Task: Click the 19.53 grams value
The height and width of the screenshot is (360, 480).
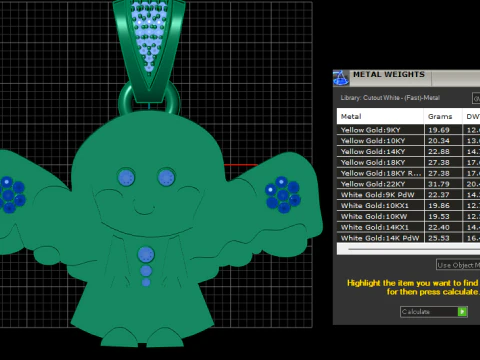Action: coord(439,216)
